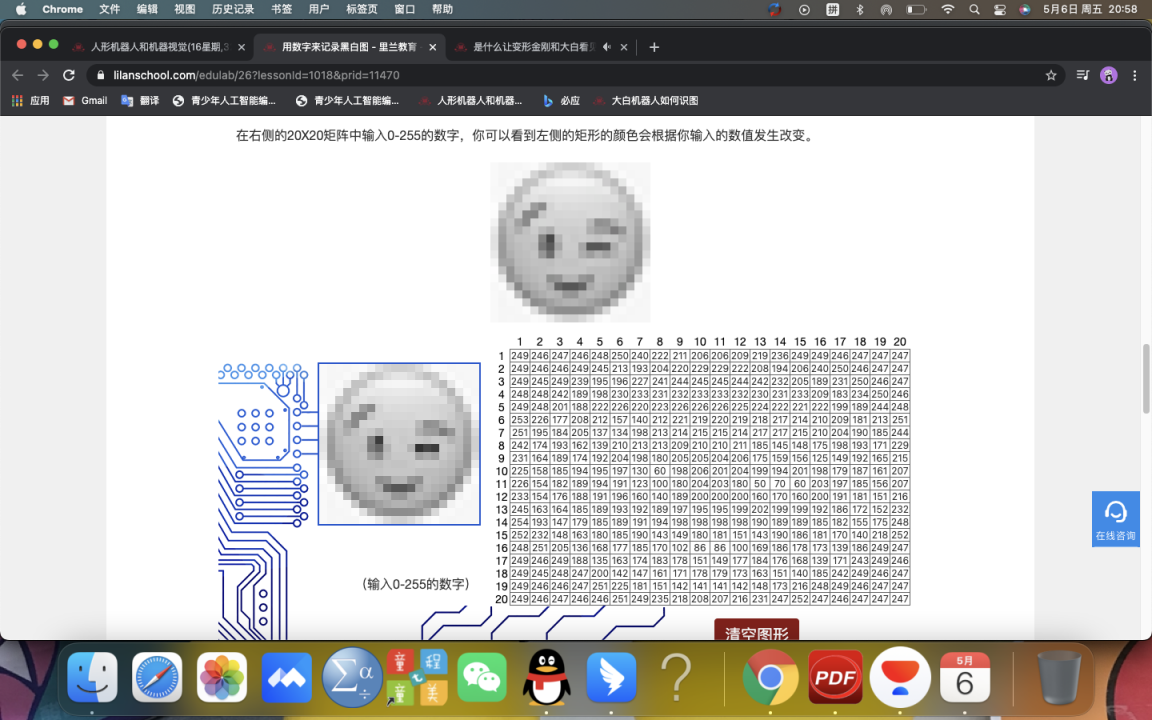This screenshot has width=1152, height=720.
Task: Close the 人形机器人和机器视觉 tab
Action: (x=241, y=47)
